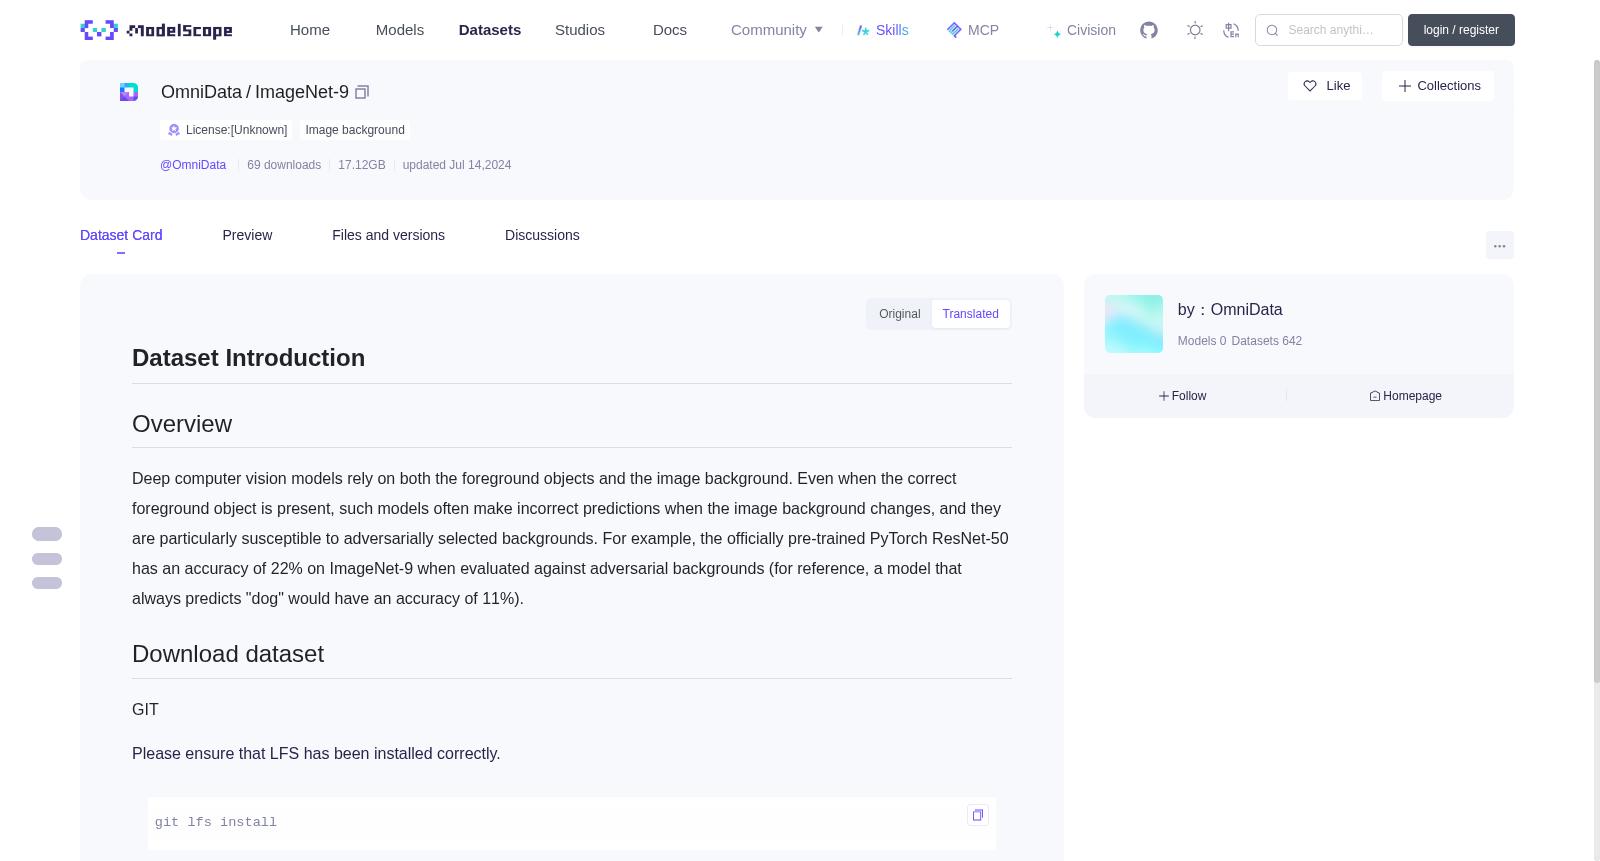Click the GIT label text

pos(145,709)
